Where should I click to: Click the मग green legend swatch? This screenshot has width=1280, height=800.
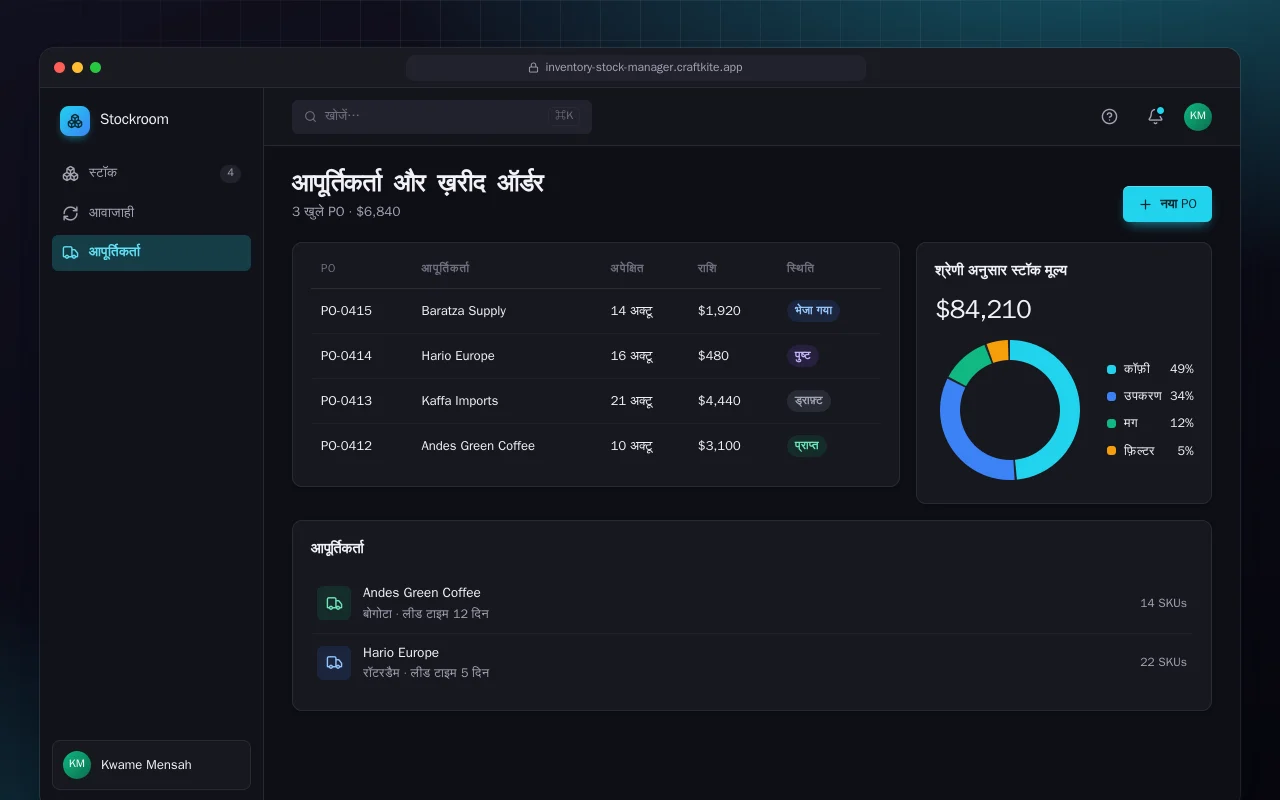1111,424
